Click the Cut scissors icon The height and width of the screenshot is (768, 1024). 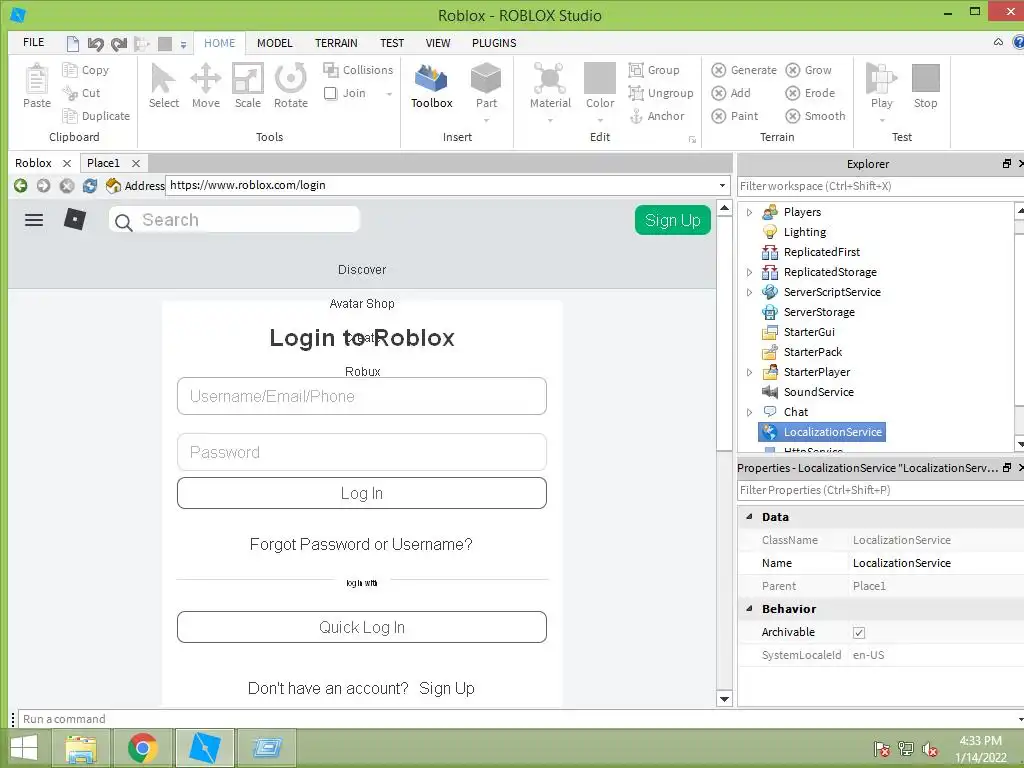(x=70, y=93)
